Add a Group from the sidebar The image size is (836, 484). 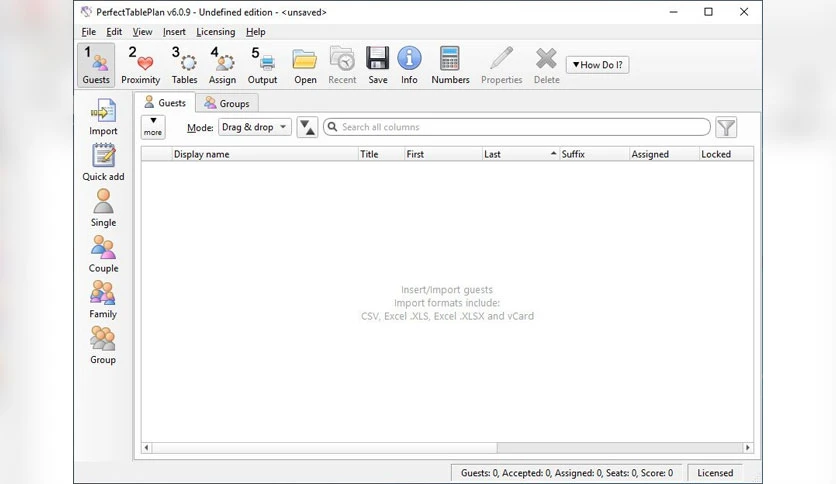point(103,346)
